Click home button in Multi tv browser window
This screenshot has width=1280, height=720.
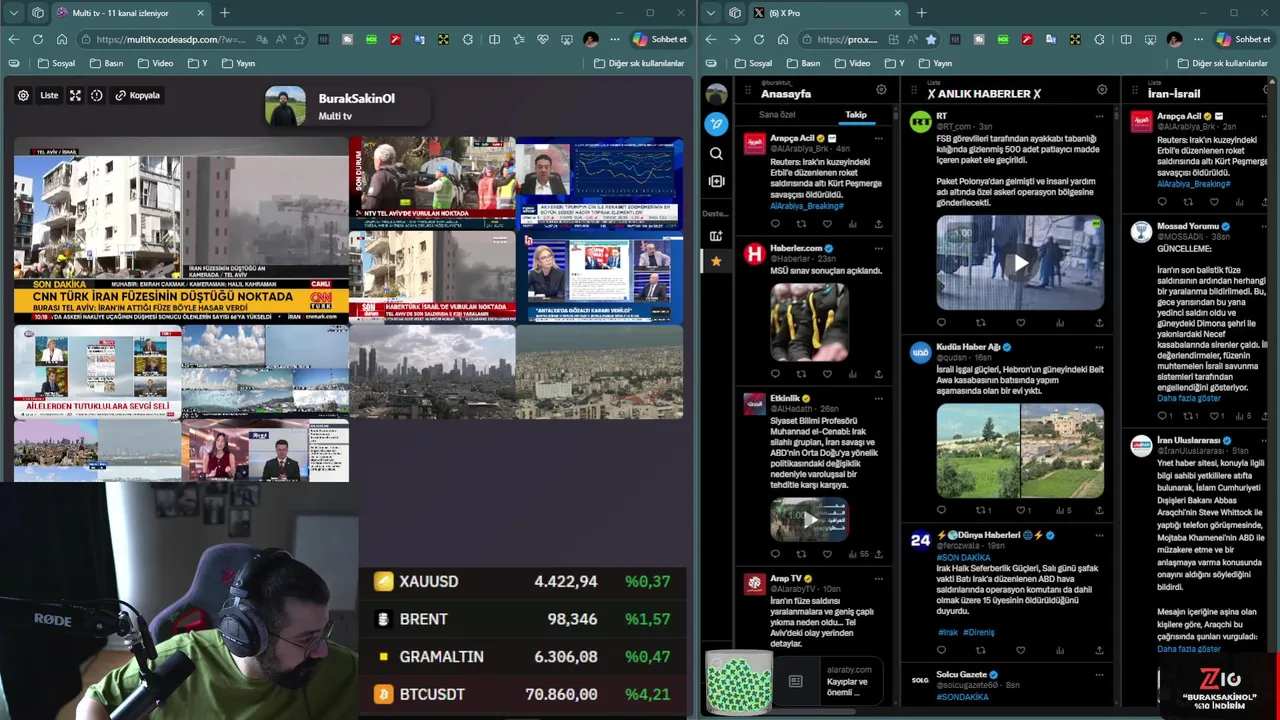[x=62, y=39]
